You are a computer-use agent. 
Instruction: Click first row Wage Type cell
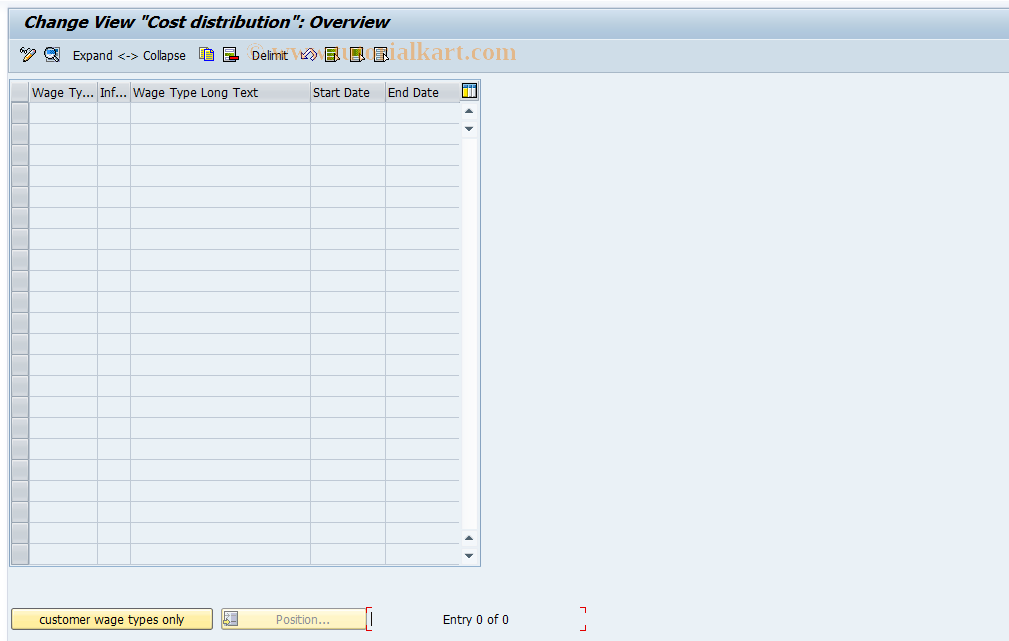point(63,113)
